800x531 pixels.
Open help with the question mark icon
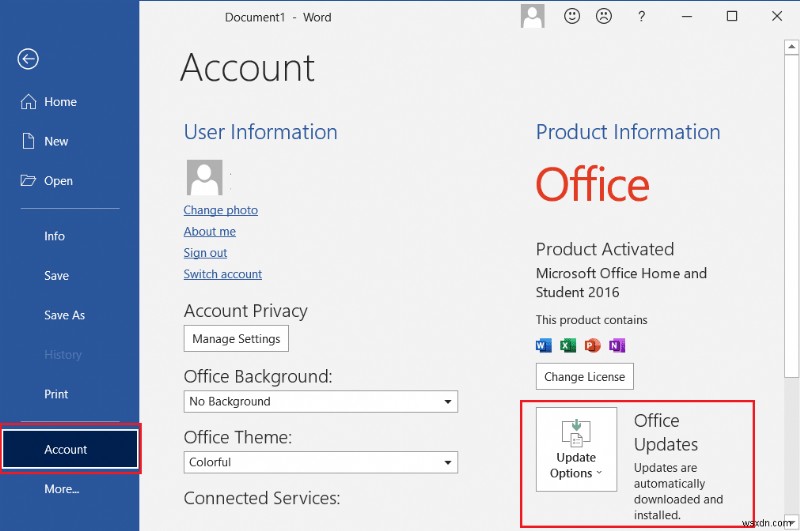tap(641, 16)
